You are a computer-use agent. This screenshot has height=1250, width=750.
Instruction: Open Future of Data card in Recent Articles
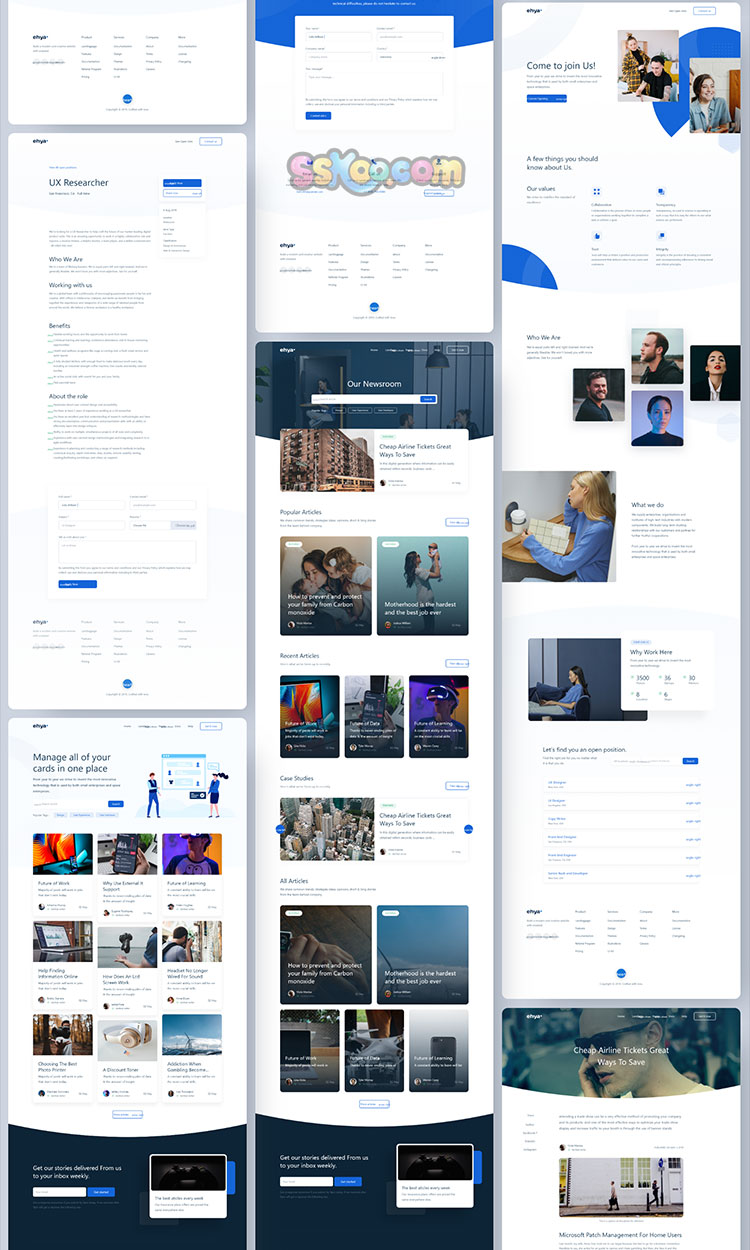click(x=374, y=715)
